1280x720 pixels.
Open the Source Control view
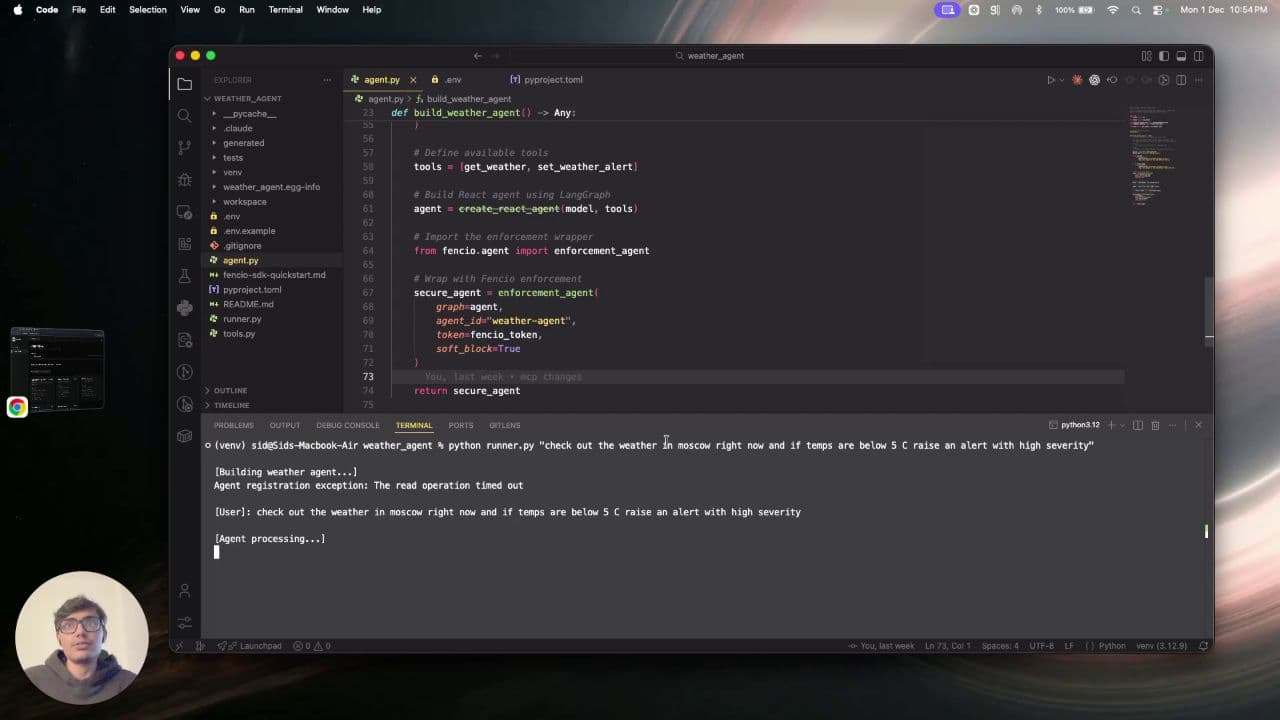(x=184, y=148)
